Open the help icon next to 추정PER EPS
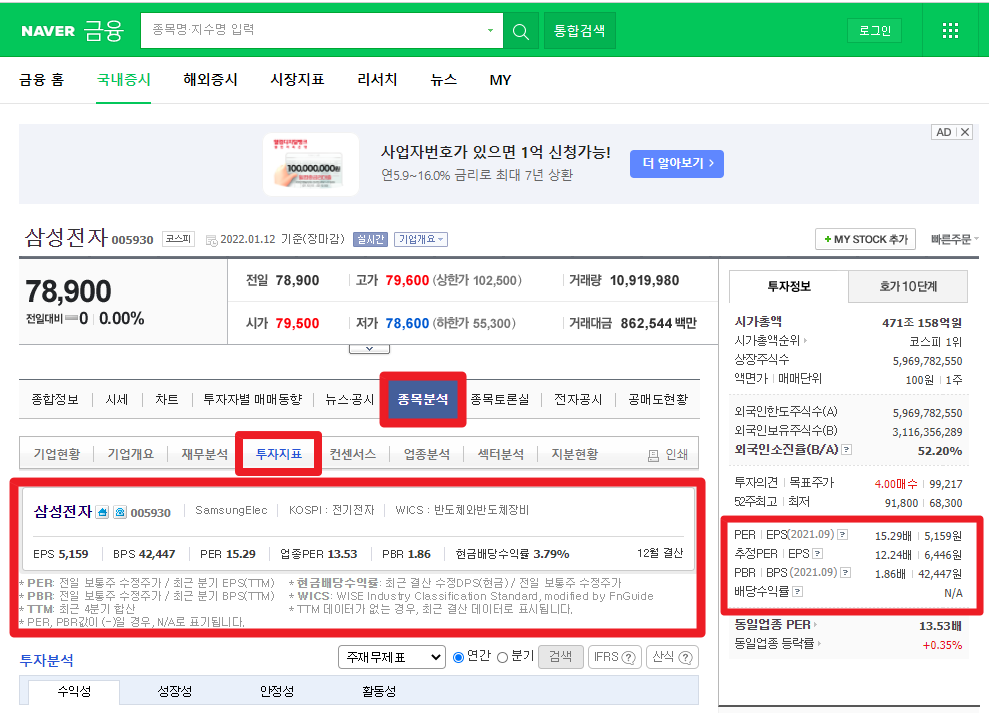989x713 pixels. point(817,554)
